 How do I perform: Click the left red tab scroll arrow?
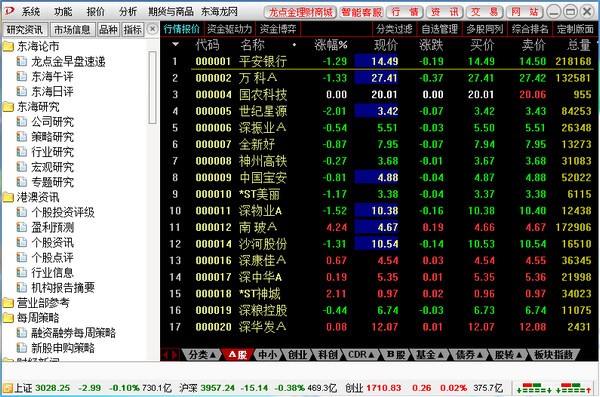[165, 355]
